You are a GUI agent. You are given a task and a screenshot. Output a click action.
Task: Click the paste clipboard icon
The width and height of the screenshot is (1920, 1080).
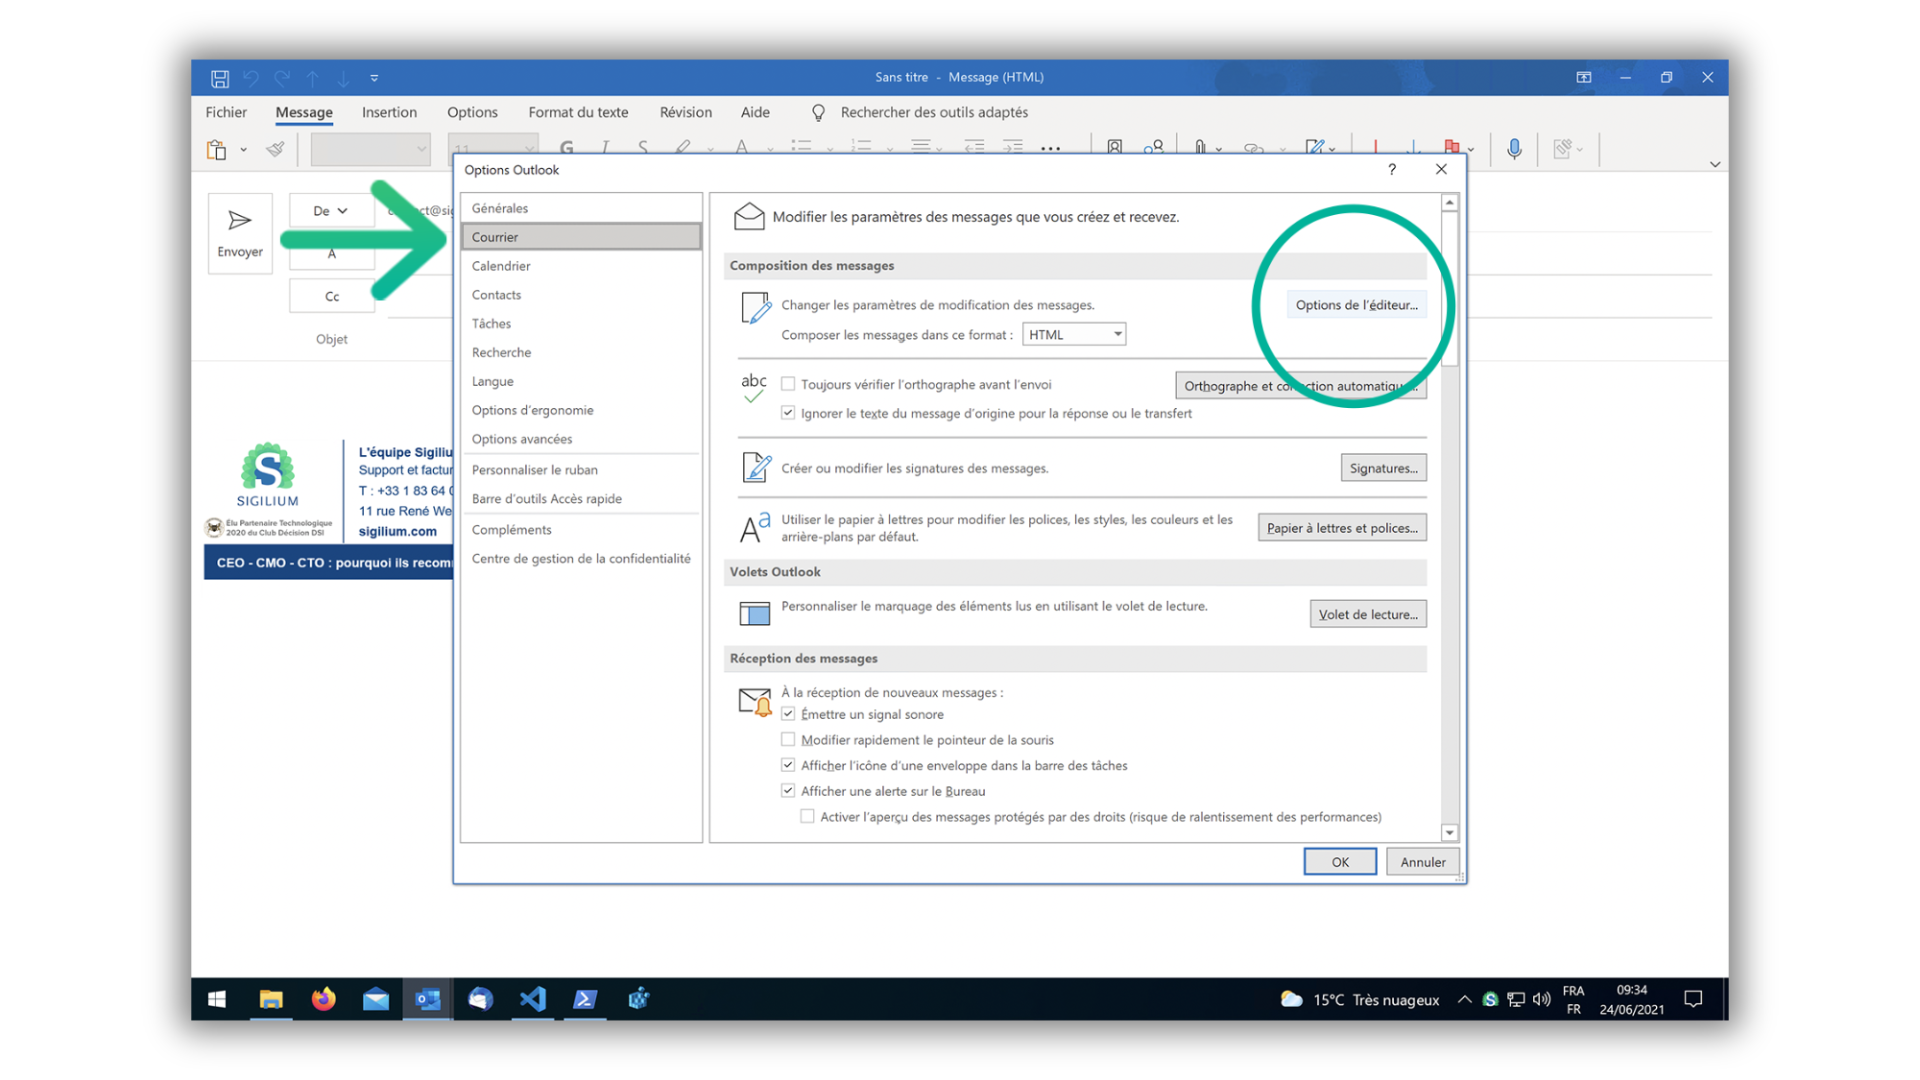pyautogui.click(x=216, y=150)
